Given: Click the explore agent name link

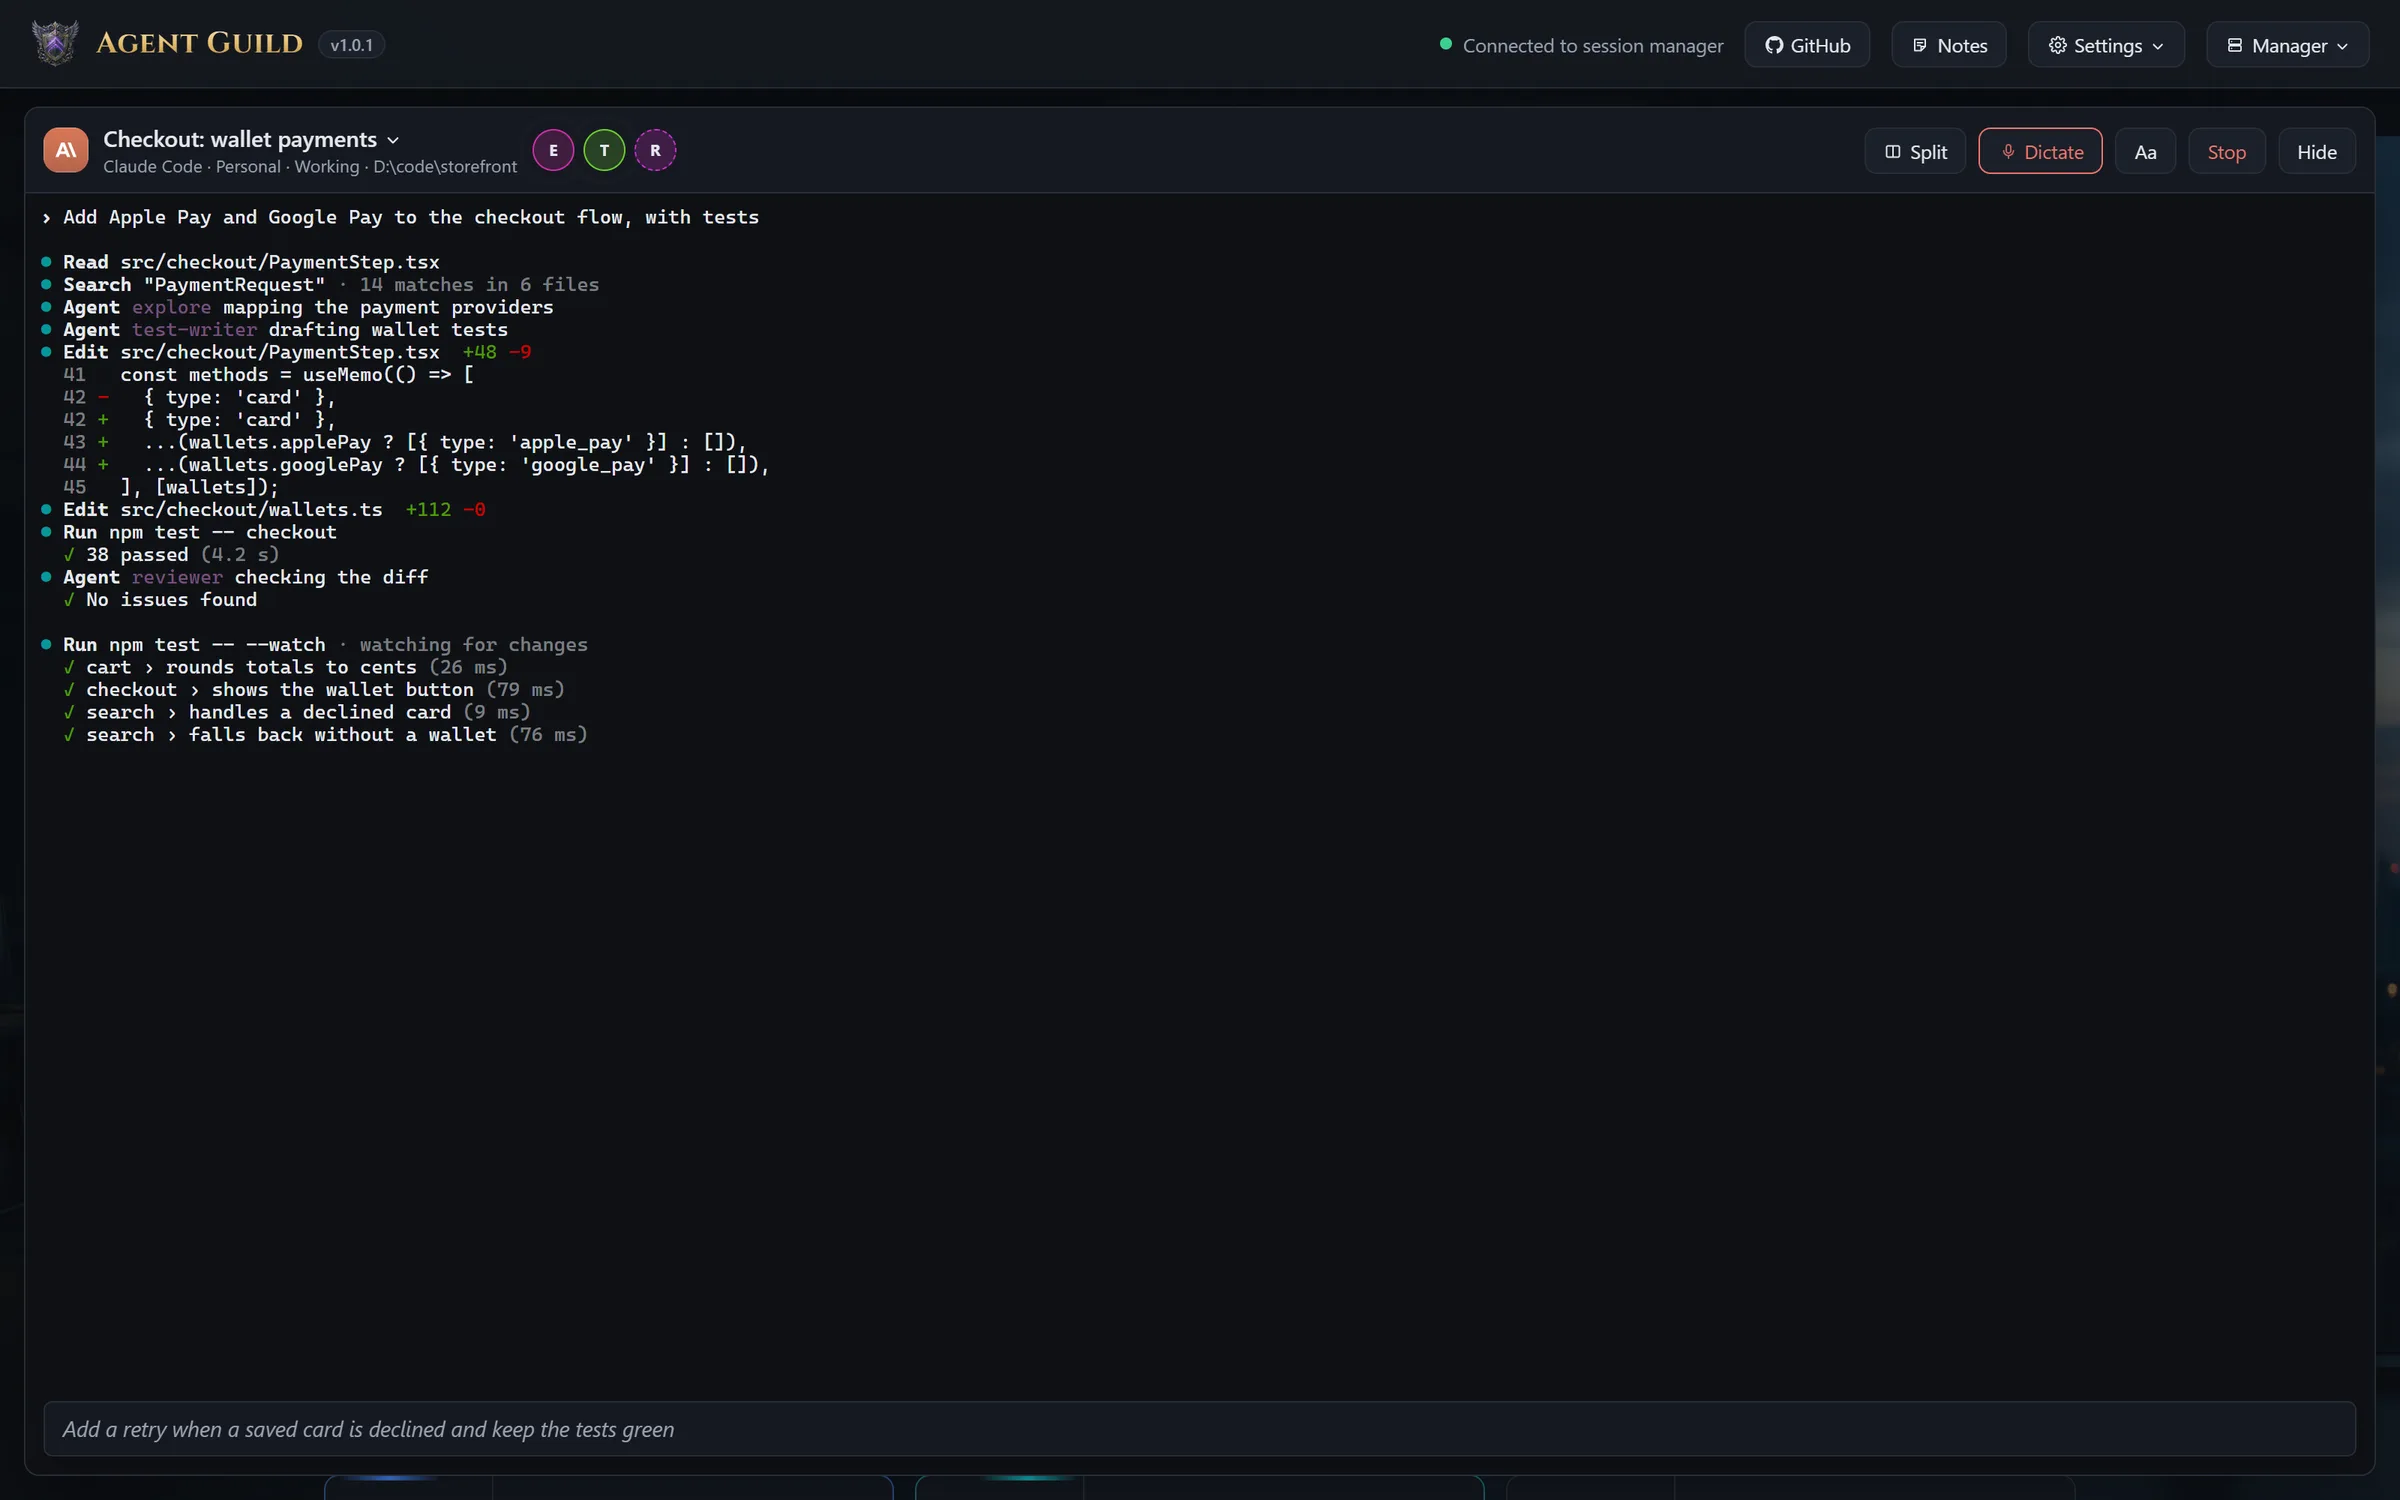Looking at the screenshot, I should click(171, 307).
